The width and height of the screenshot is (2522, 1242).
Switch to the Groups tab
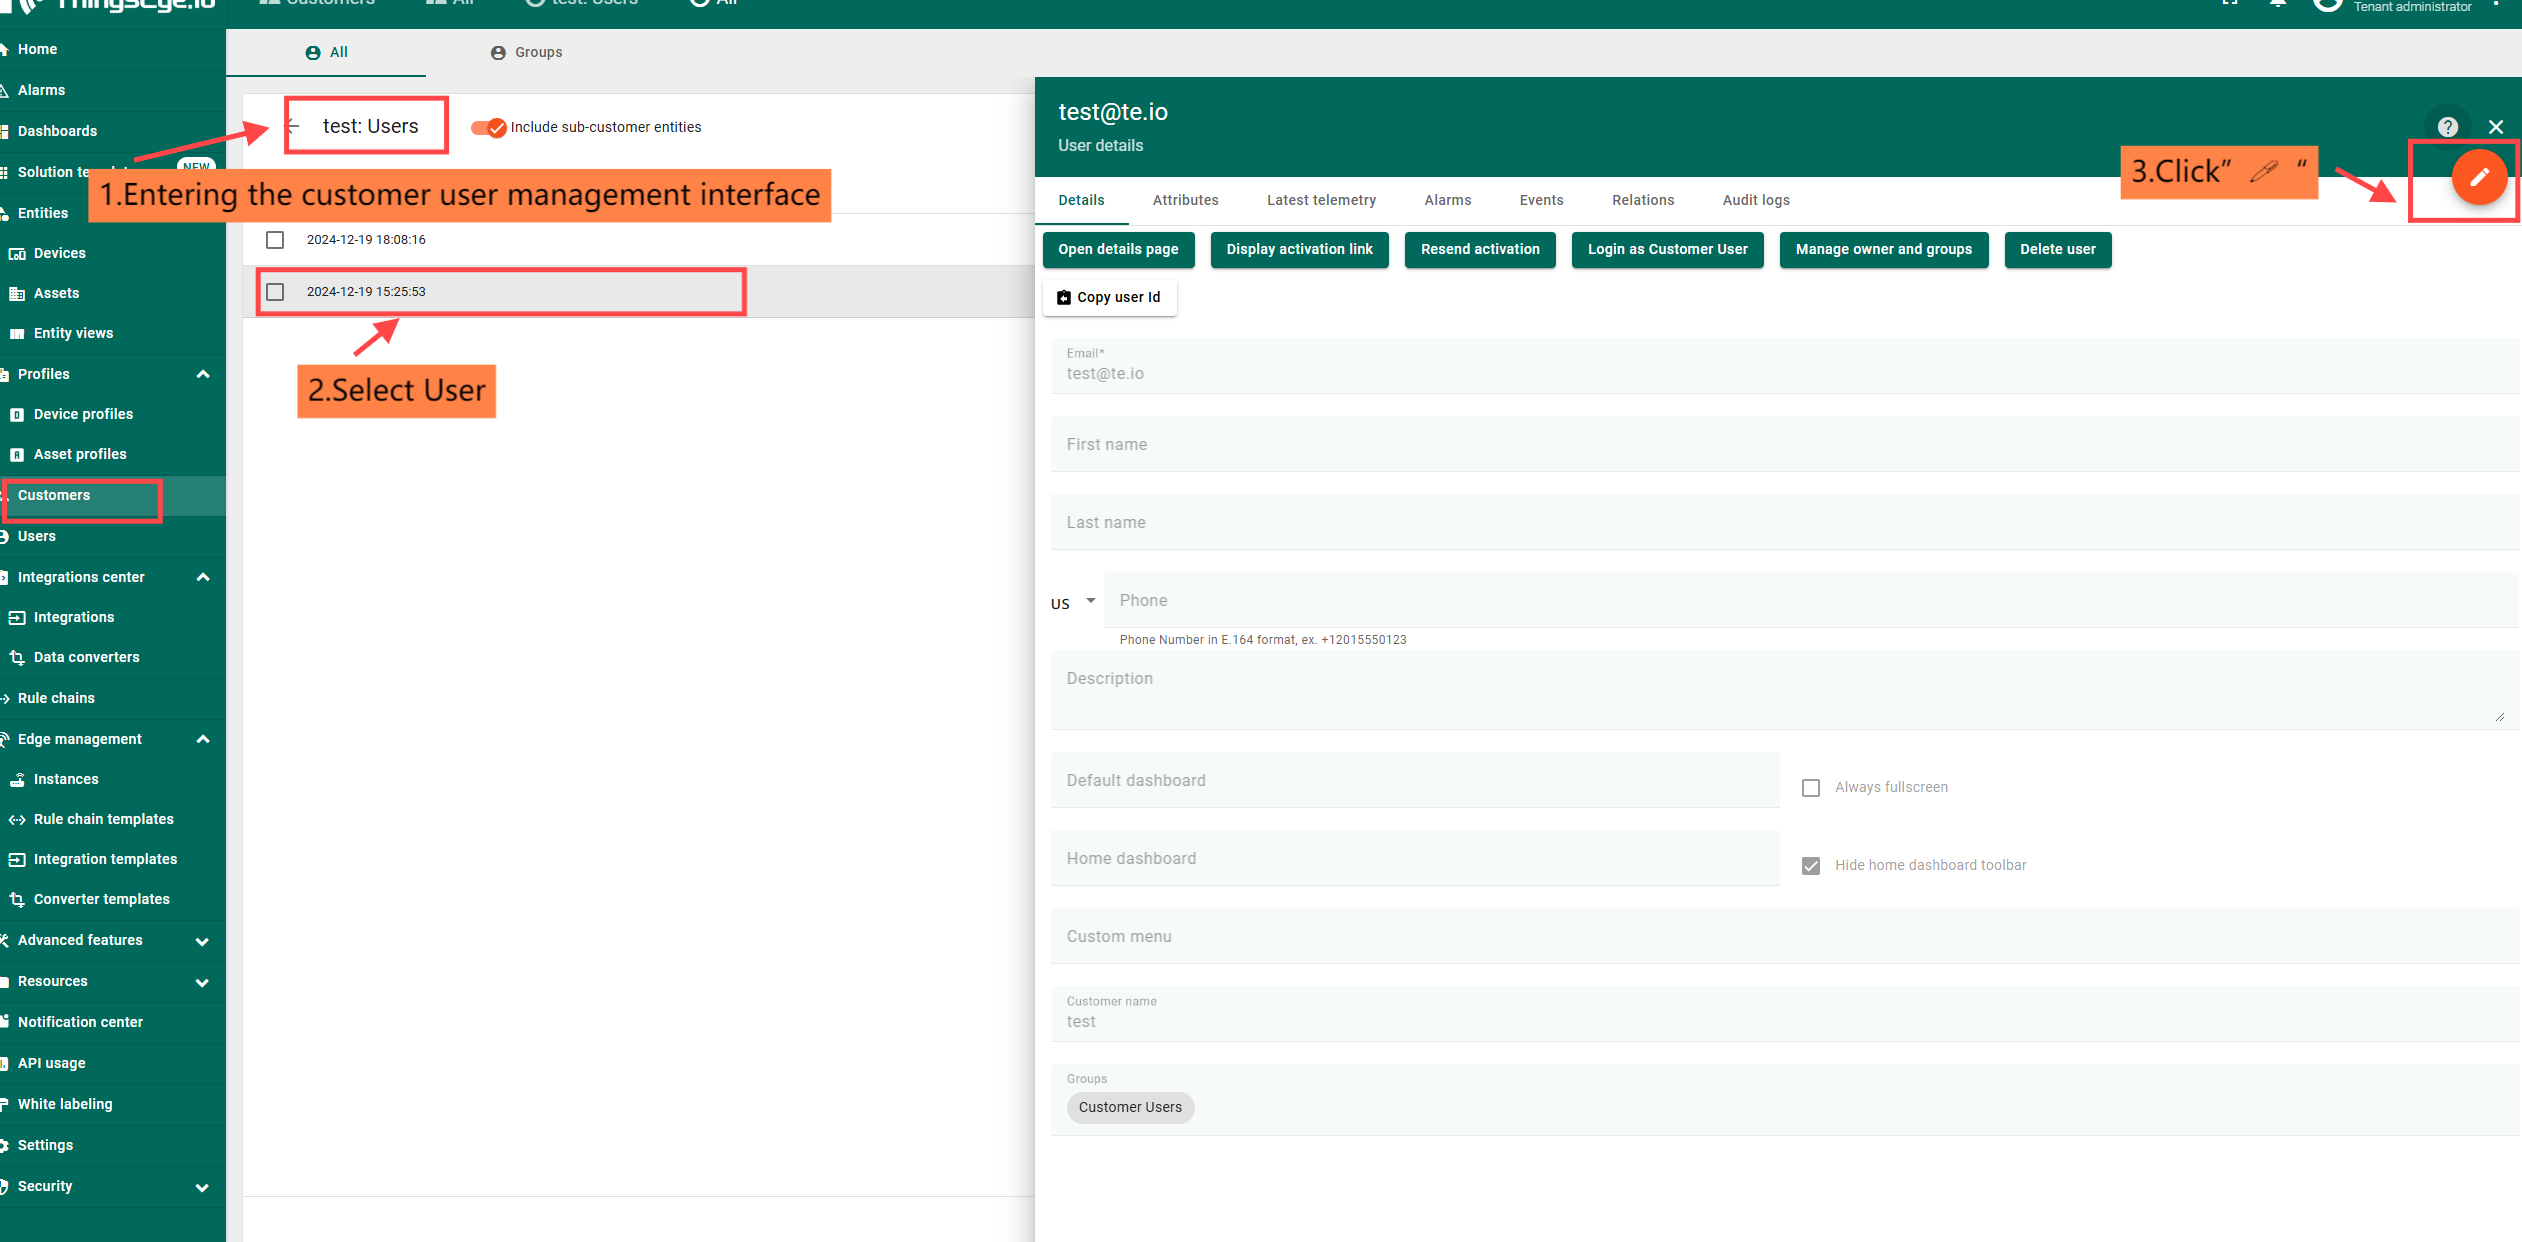(527, 52)
